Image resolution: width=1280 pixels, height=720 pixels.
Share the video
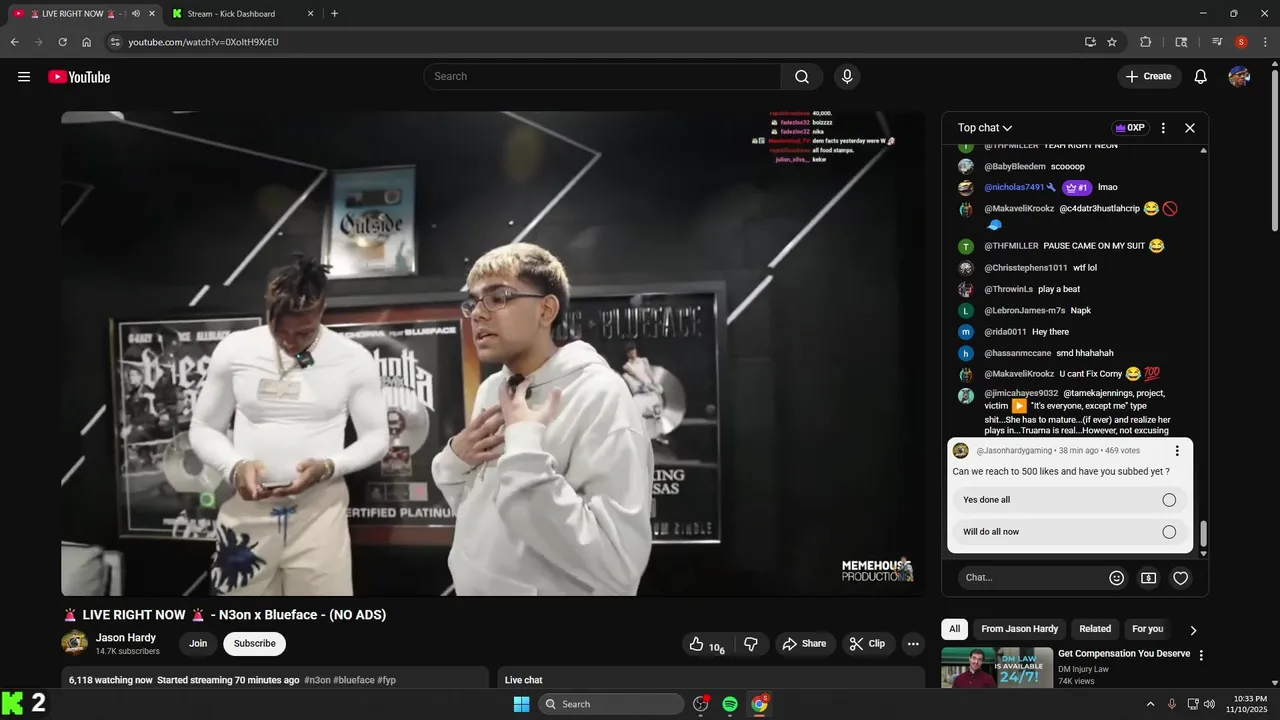[x=804, y=644]
